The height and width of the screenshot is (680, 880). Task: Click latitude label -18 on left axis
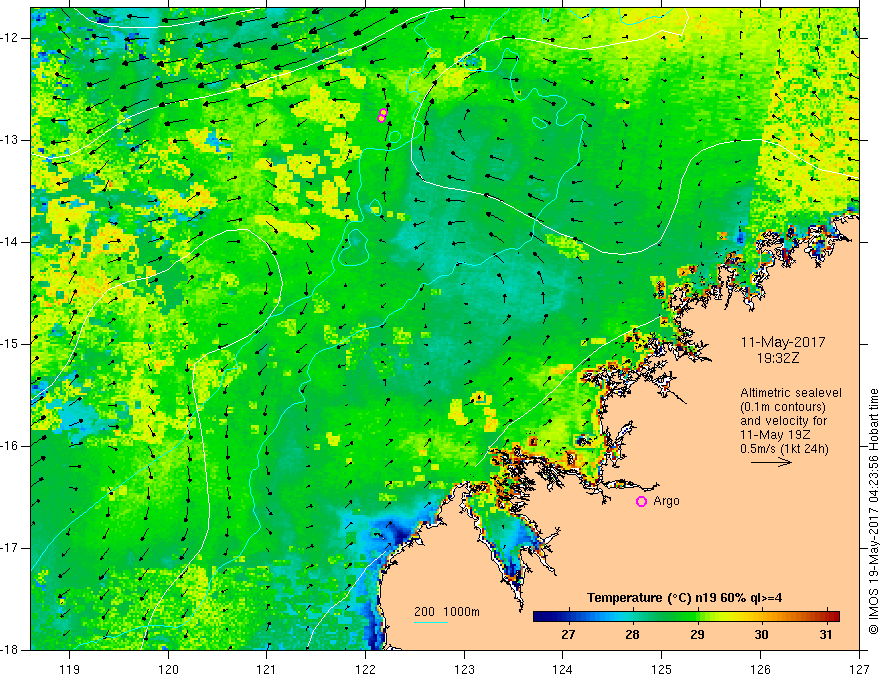click(x=11, y=650)
